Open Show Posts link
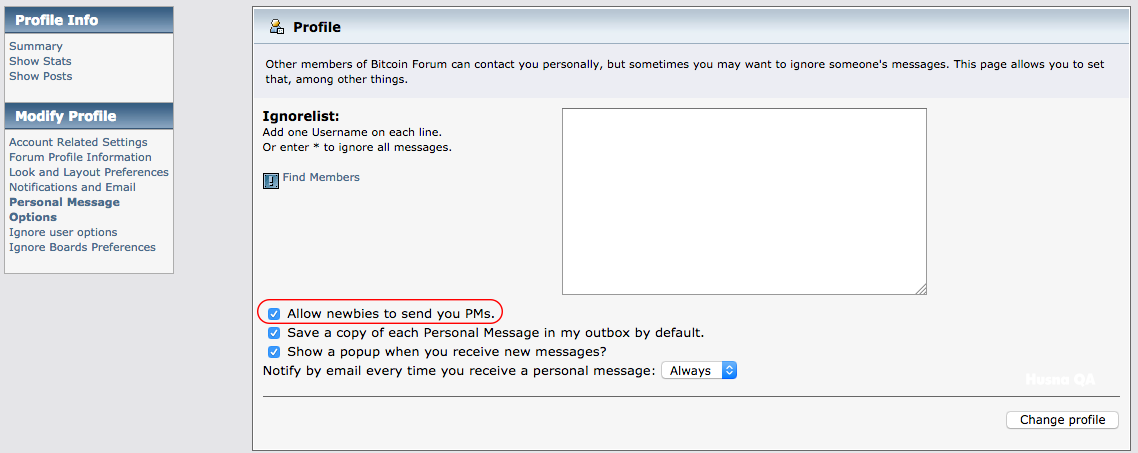The image size is (1138, 453). tap(41, 76)
